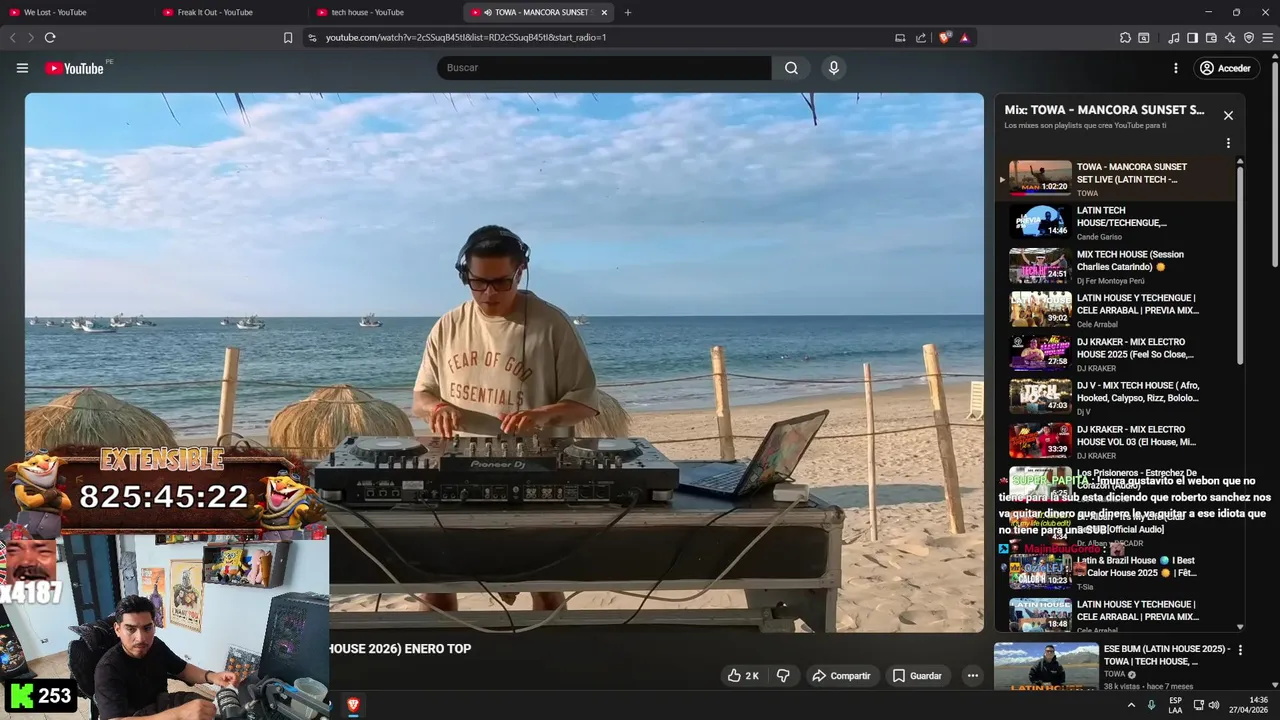This screenshot has width=1280, height=720.
Task: Click the Guardar save button
Action: (917, 676)
